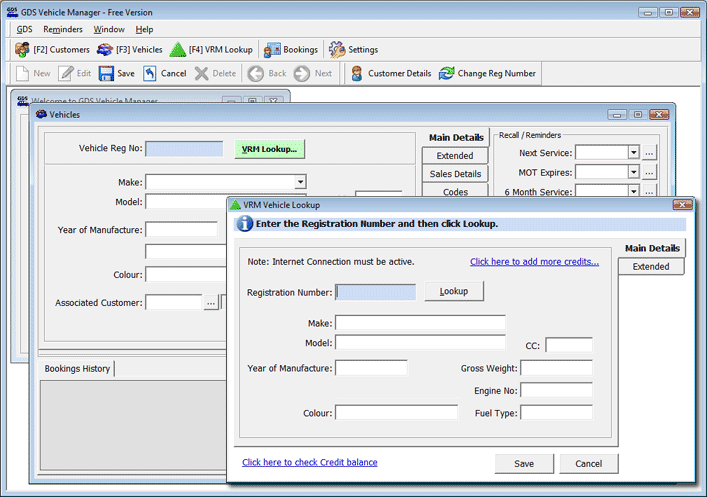Open the Customer Details person icon
The width and height of the screenshot is (707, 497).
coord(357,74)
